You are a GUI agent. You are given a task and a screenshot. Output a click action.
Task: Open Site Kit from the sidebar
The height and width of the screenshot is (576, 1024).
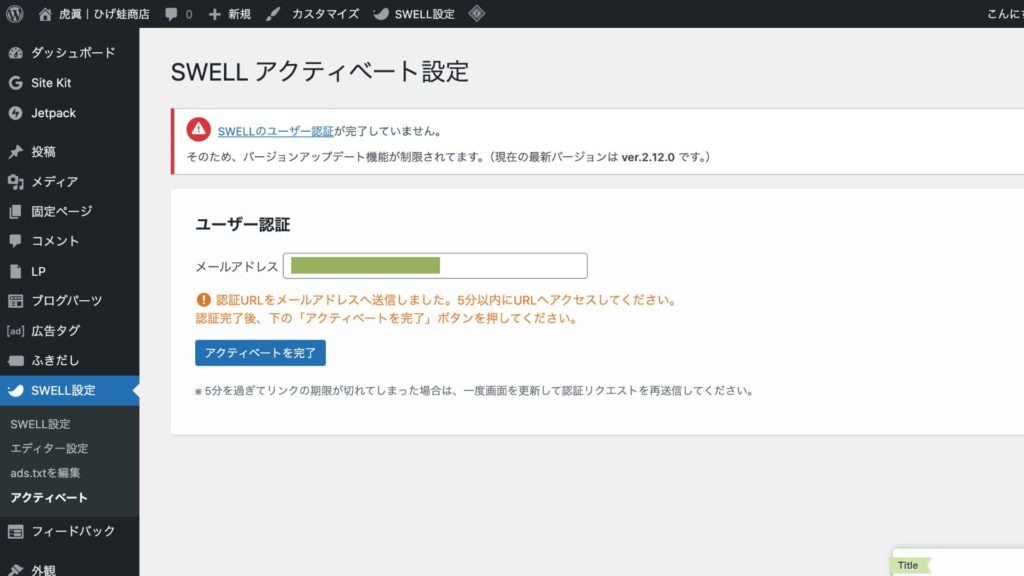[50, 83]
